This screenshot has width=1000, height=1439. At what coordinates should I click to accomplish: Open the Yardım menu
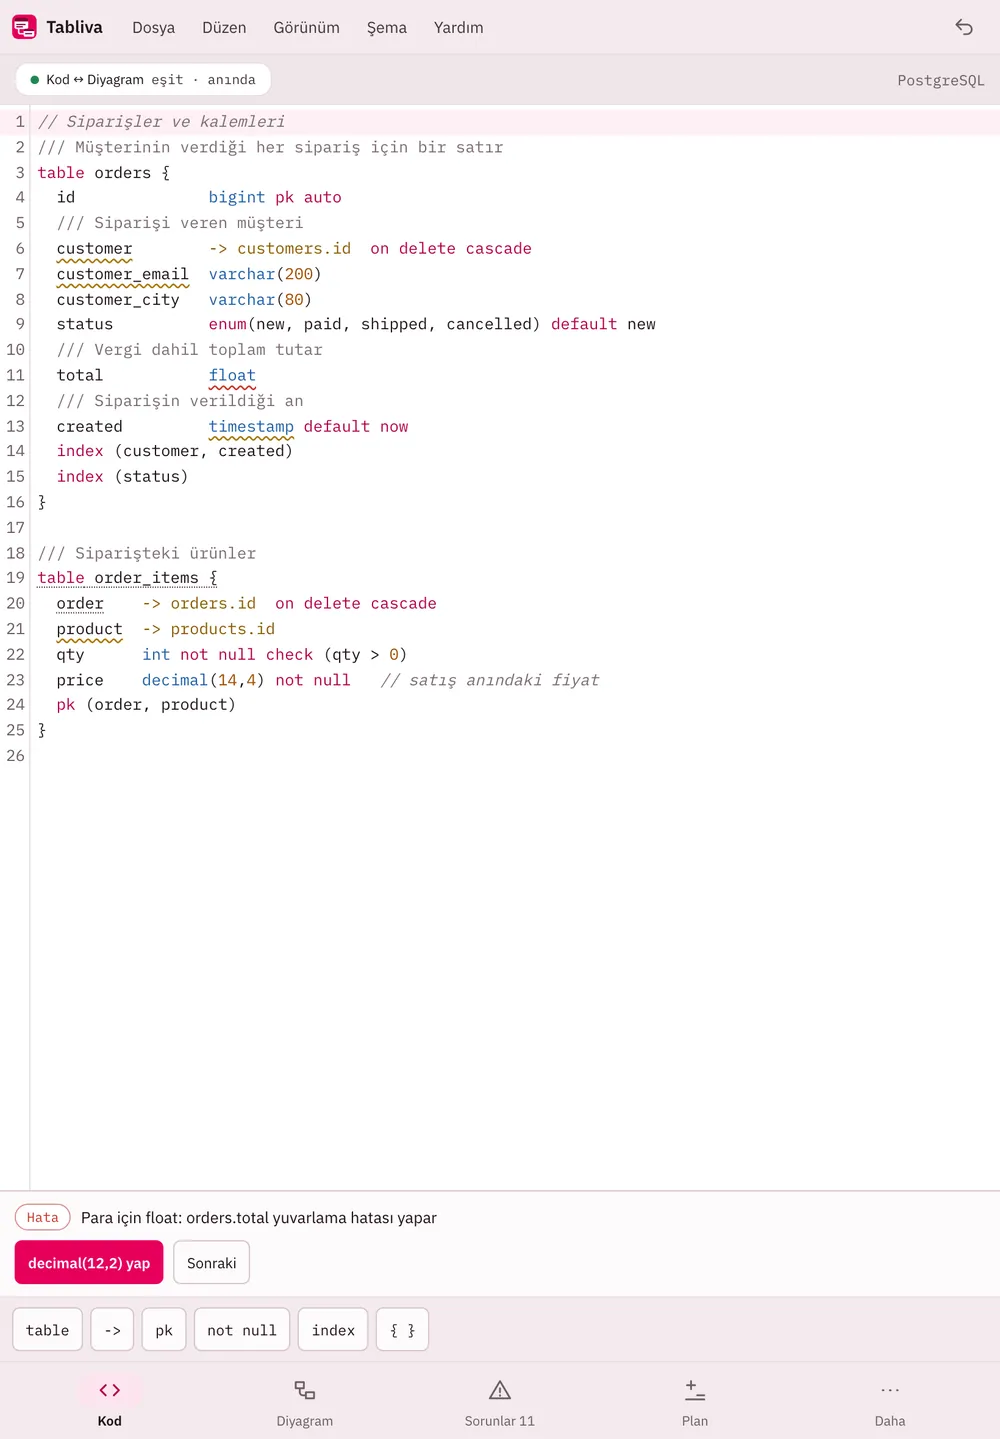(x=459, y=28)
